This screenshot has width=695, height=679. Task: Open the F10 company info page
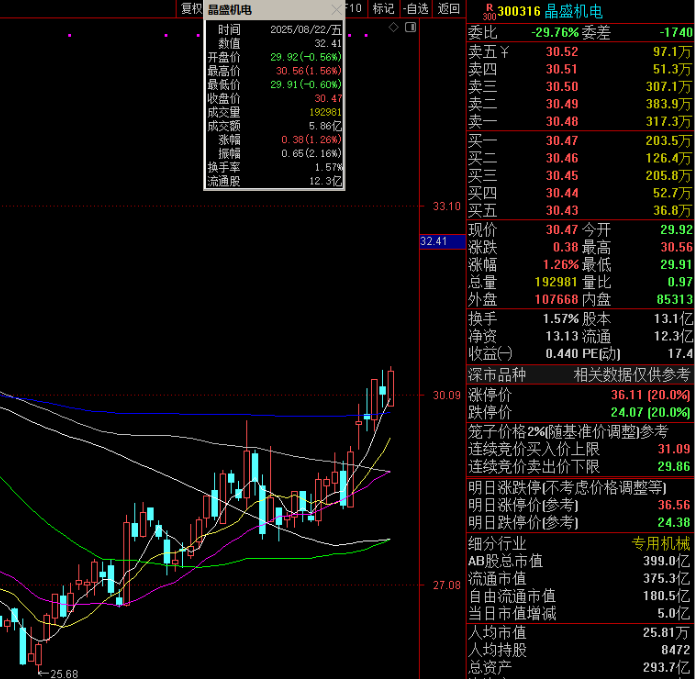point(353,8)
